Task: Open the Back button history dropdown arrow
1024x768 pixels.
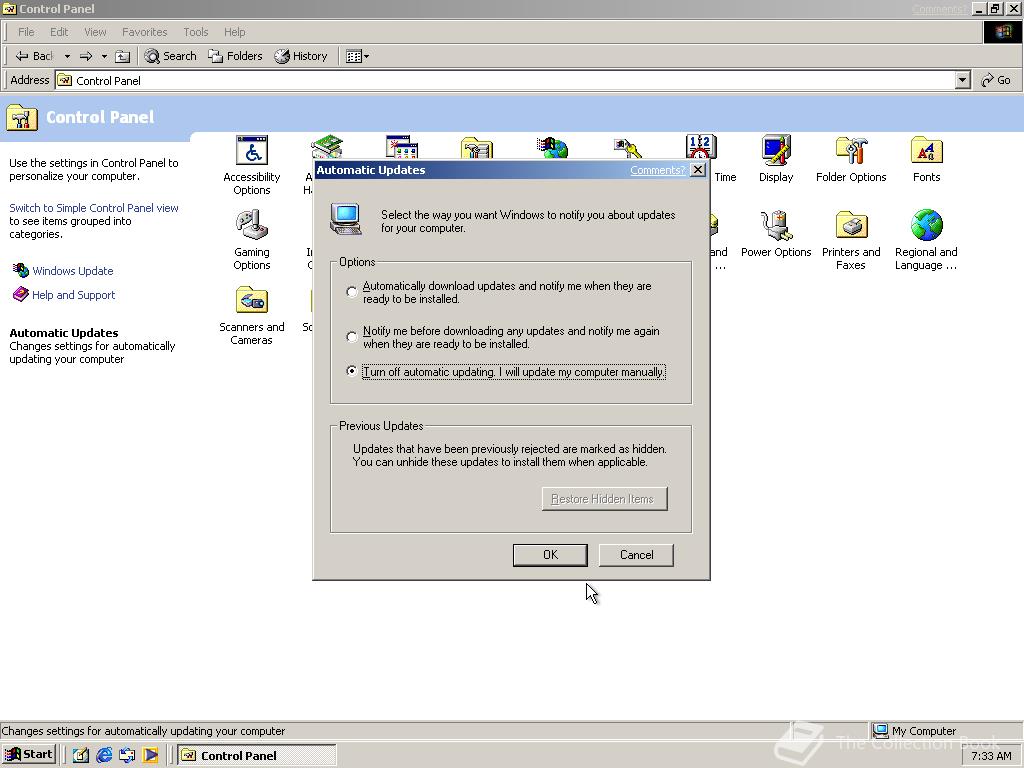Action: click(67, 56)
